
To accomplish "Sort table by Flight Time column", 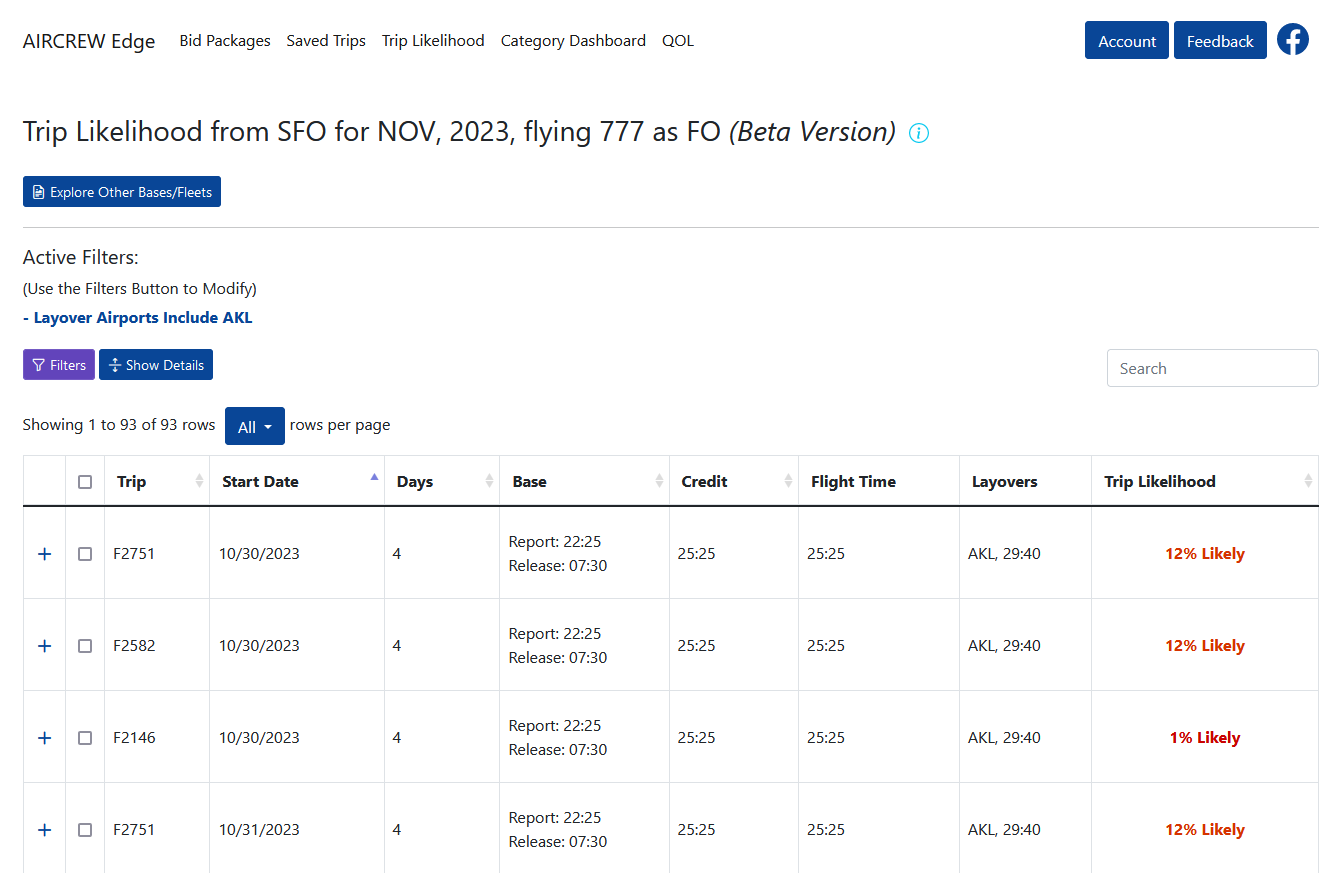I will pyautogui.click(x=879, y=482).
